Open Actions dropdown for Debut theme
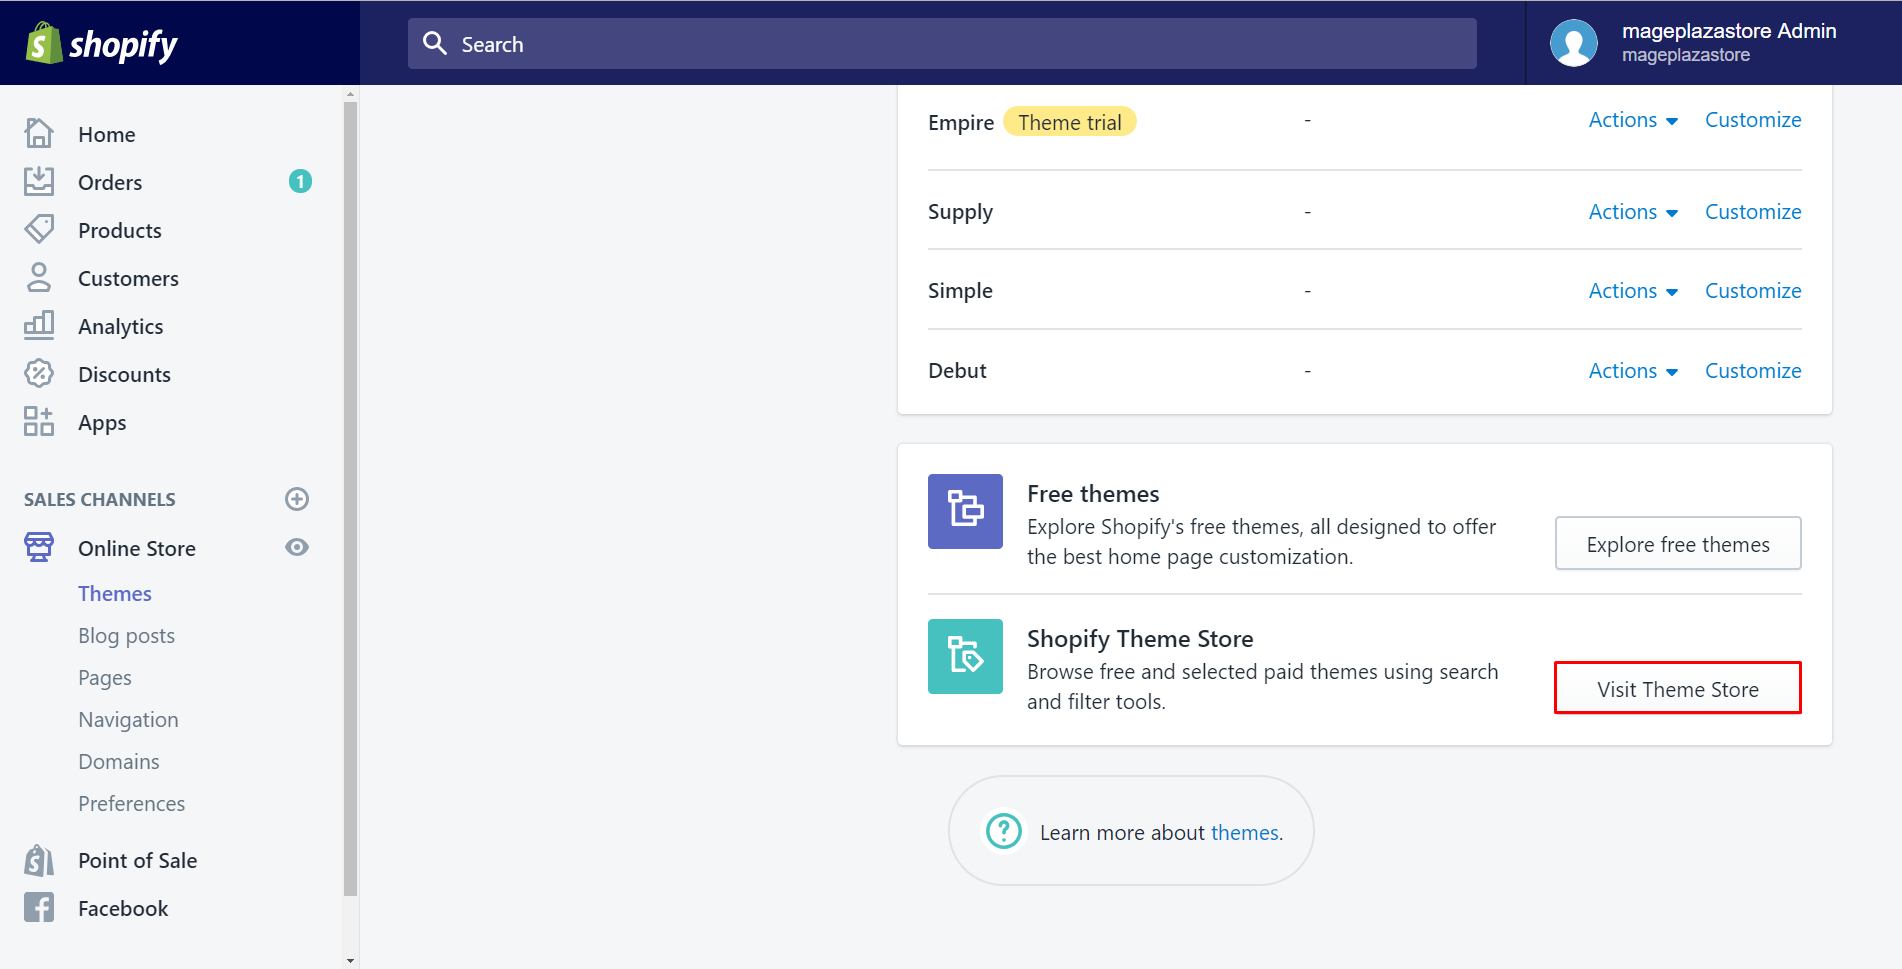 (x=1633, y=371)
